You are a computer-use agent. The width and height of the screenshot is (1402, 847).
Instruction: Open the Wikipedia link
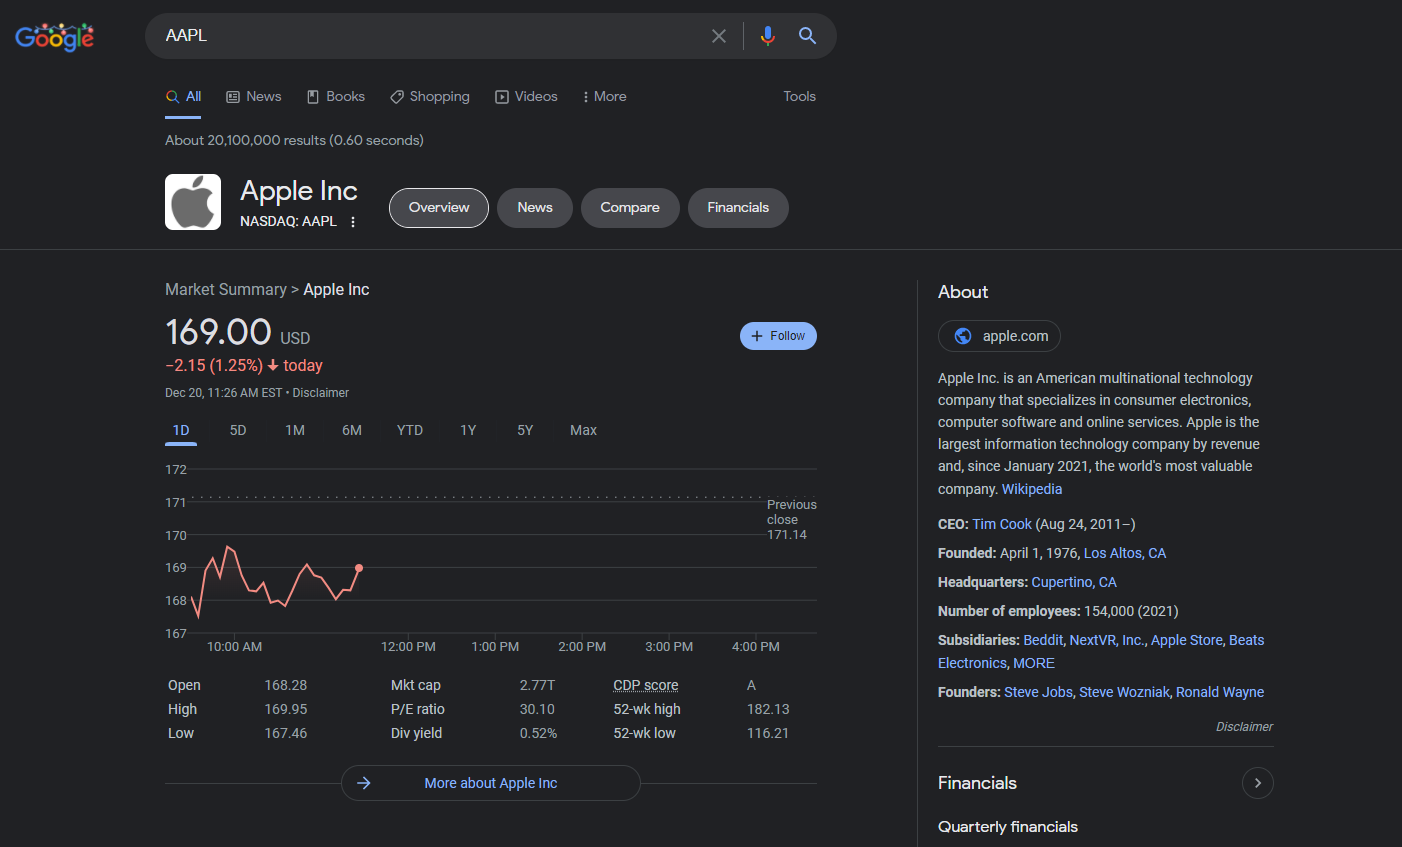[x=1032, y=489]
